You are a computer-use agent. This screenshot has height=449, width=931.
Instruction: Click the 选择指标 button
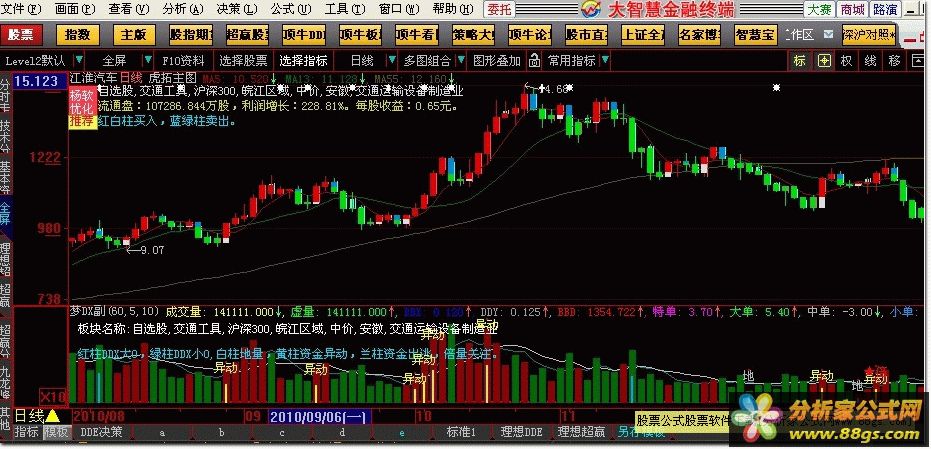pos(303,61)
